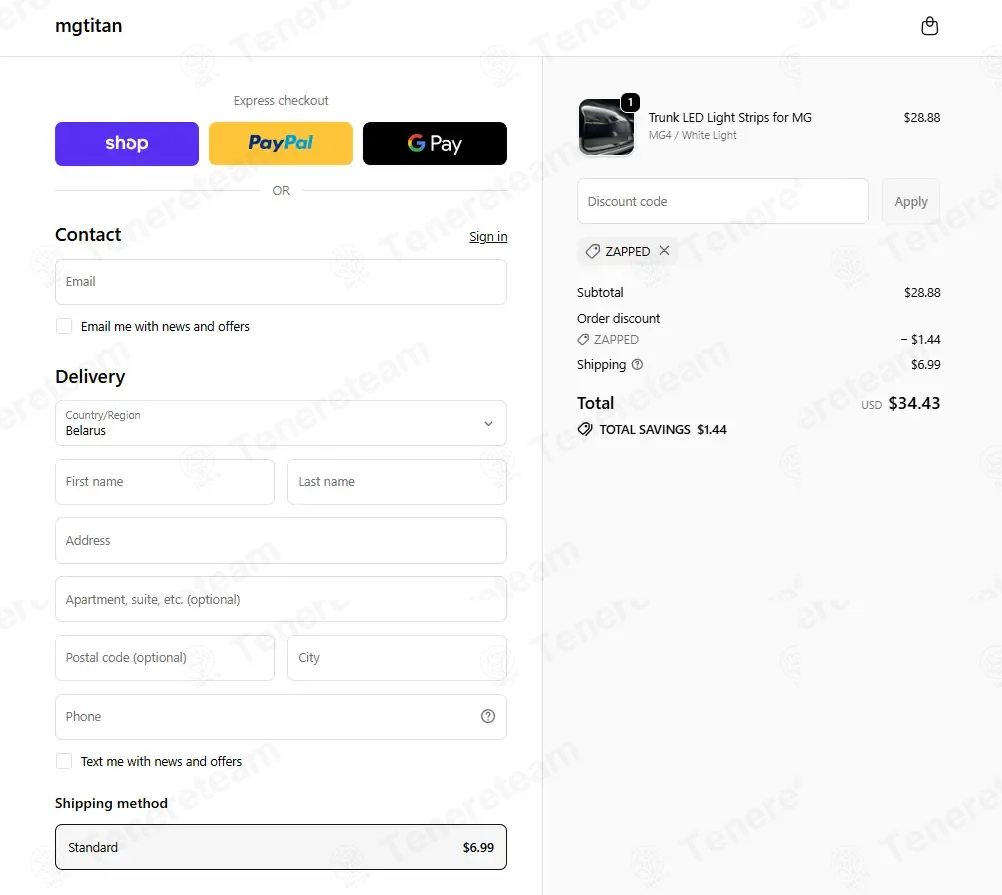Click into the Email input field
The image size is (1002, 895).
[281, 282]
